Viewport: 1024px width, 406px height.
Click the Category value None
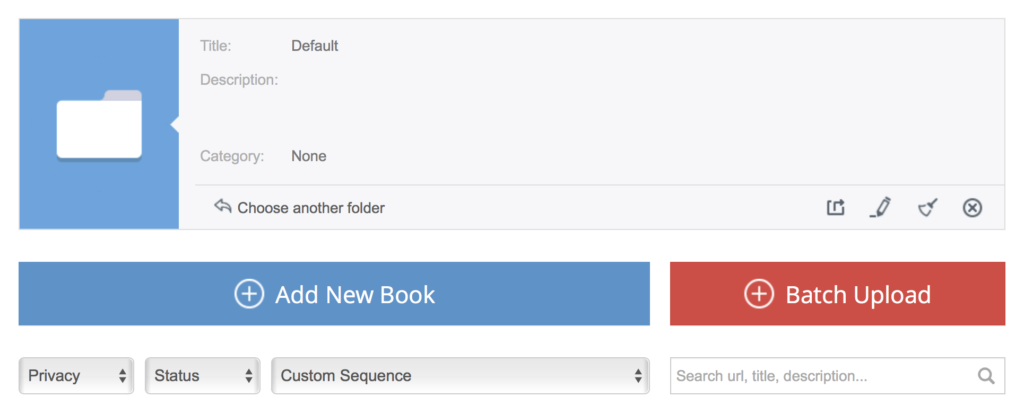coord(309,156)
